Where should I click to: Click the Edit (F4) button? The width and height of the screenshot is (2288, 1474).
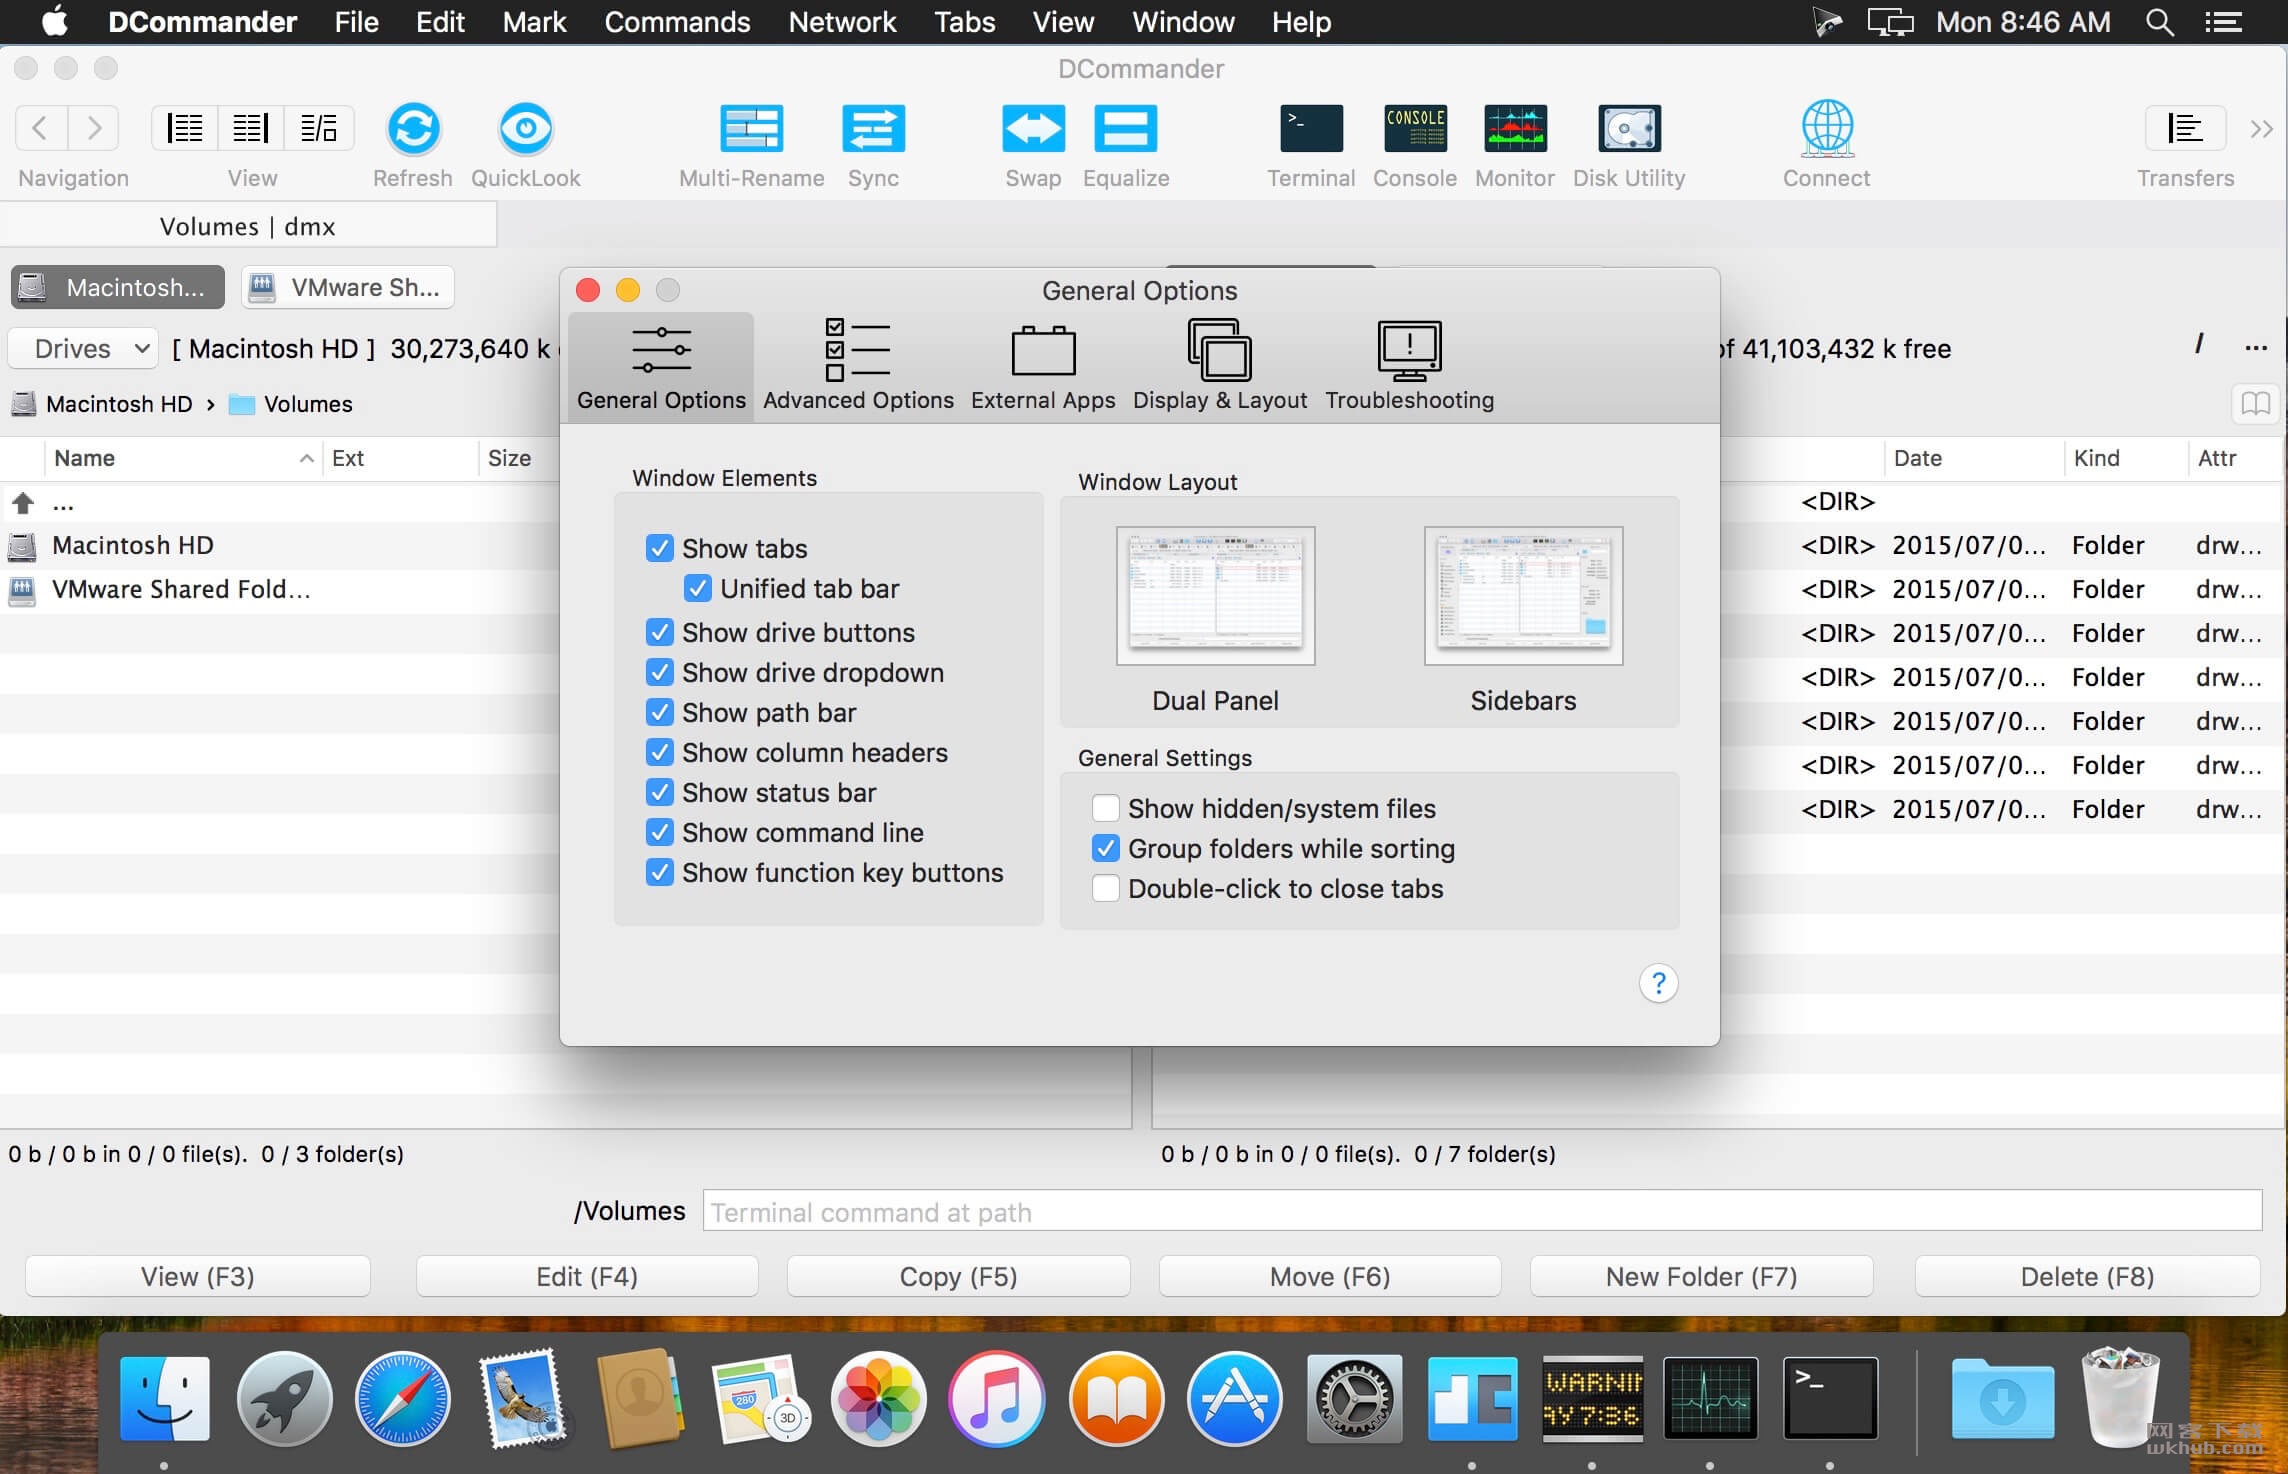[x=587, y=1276]
